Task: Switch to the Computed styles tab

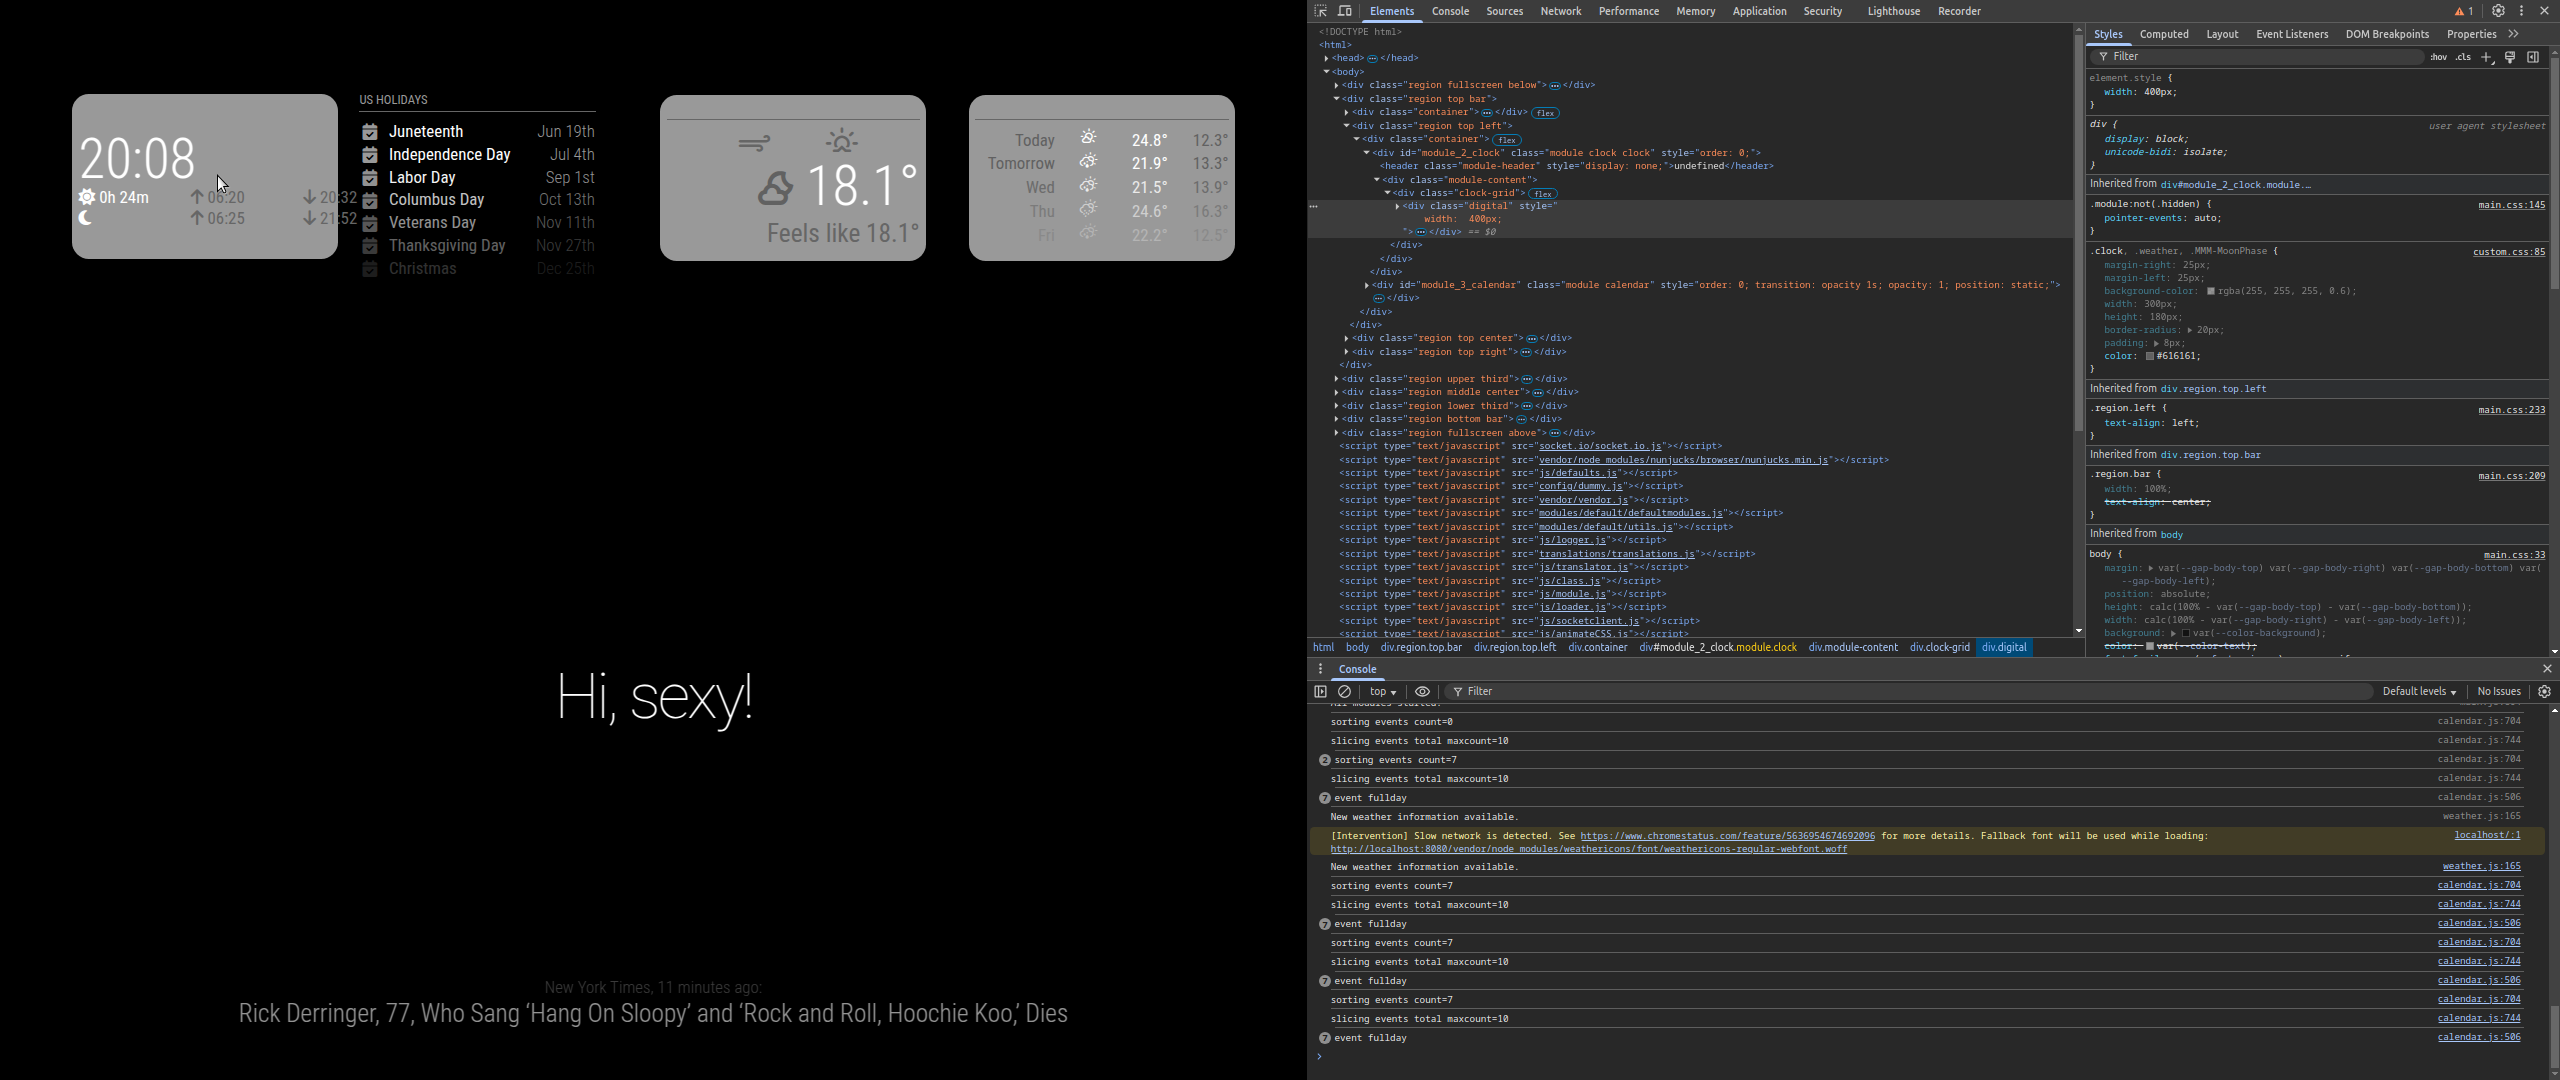Action: pos(2164,34)
